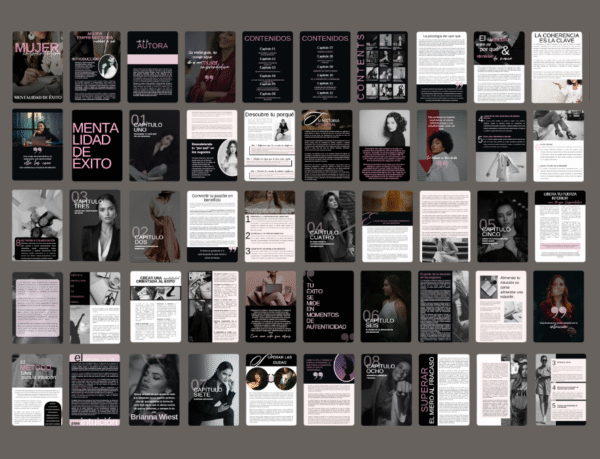Select the Capítulo Siete page thumbnail
600x459 pixels.
[x=211, y=388]
